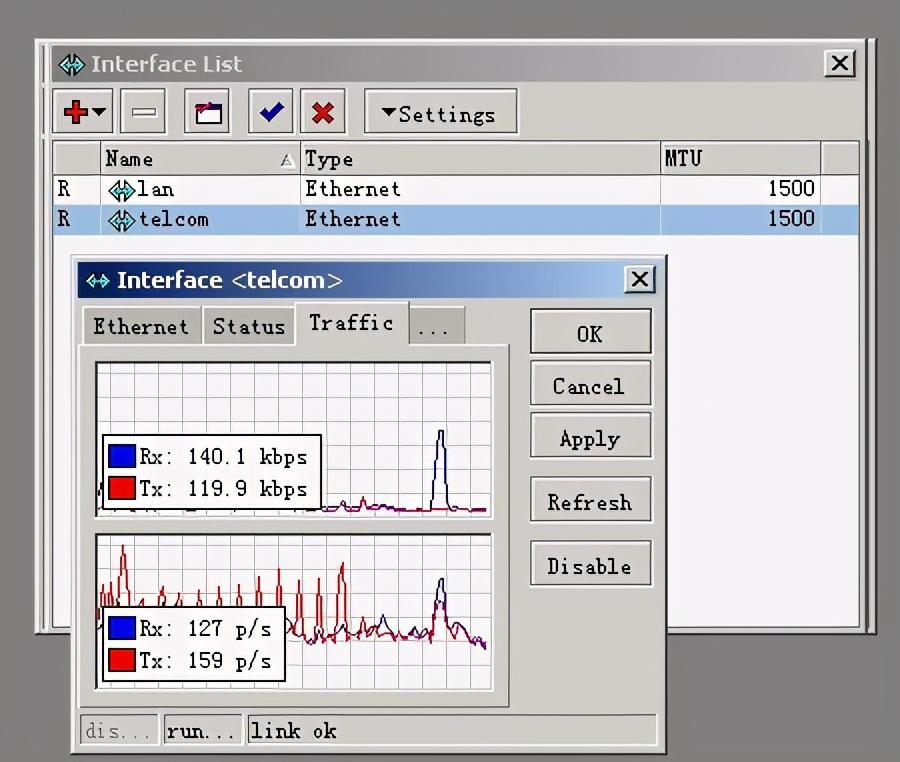Viewport: 900px width, 762px height.
Task: Click the minus remove interface icon
Action: tap(144, 112)
